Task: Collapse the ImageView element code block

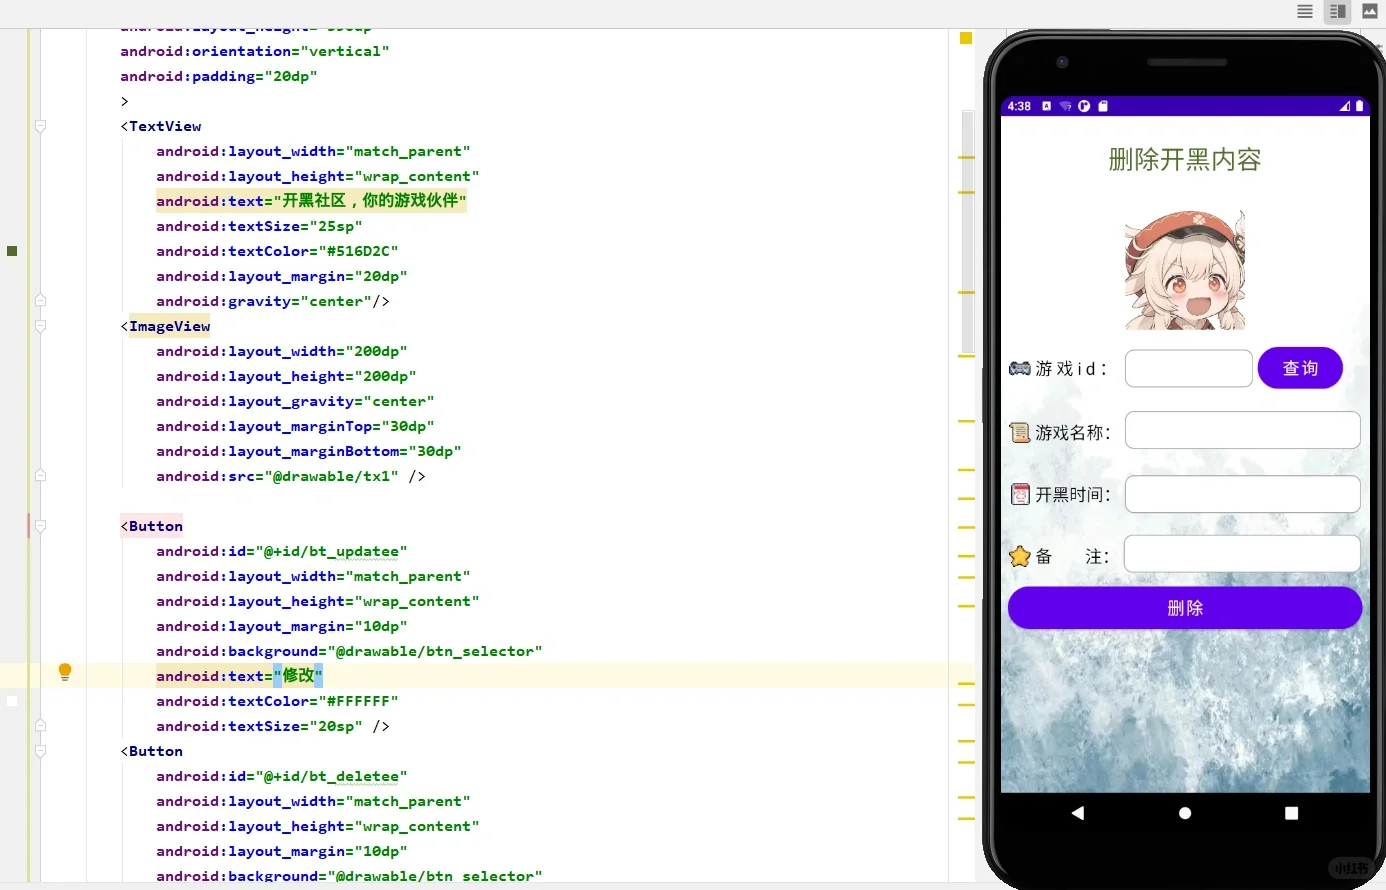Action: [40, 325]
